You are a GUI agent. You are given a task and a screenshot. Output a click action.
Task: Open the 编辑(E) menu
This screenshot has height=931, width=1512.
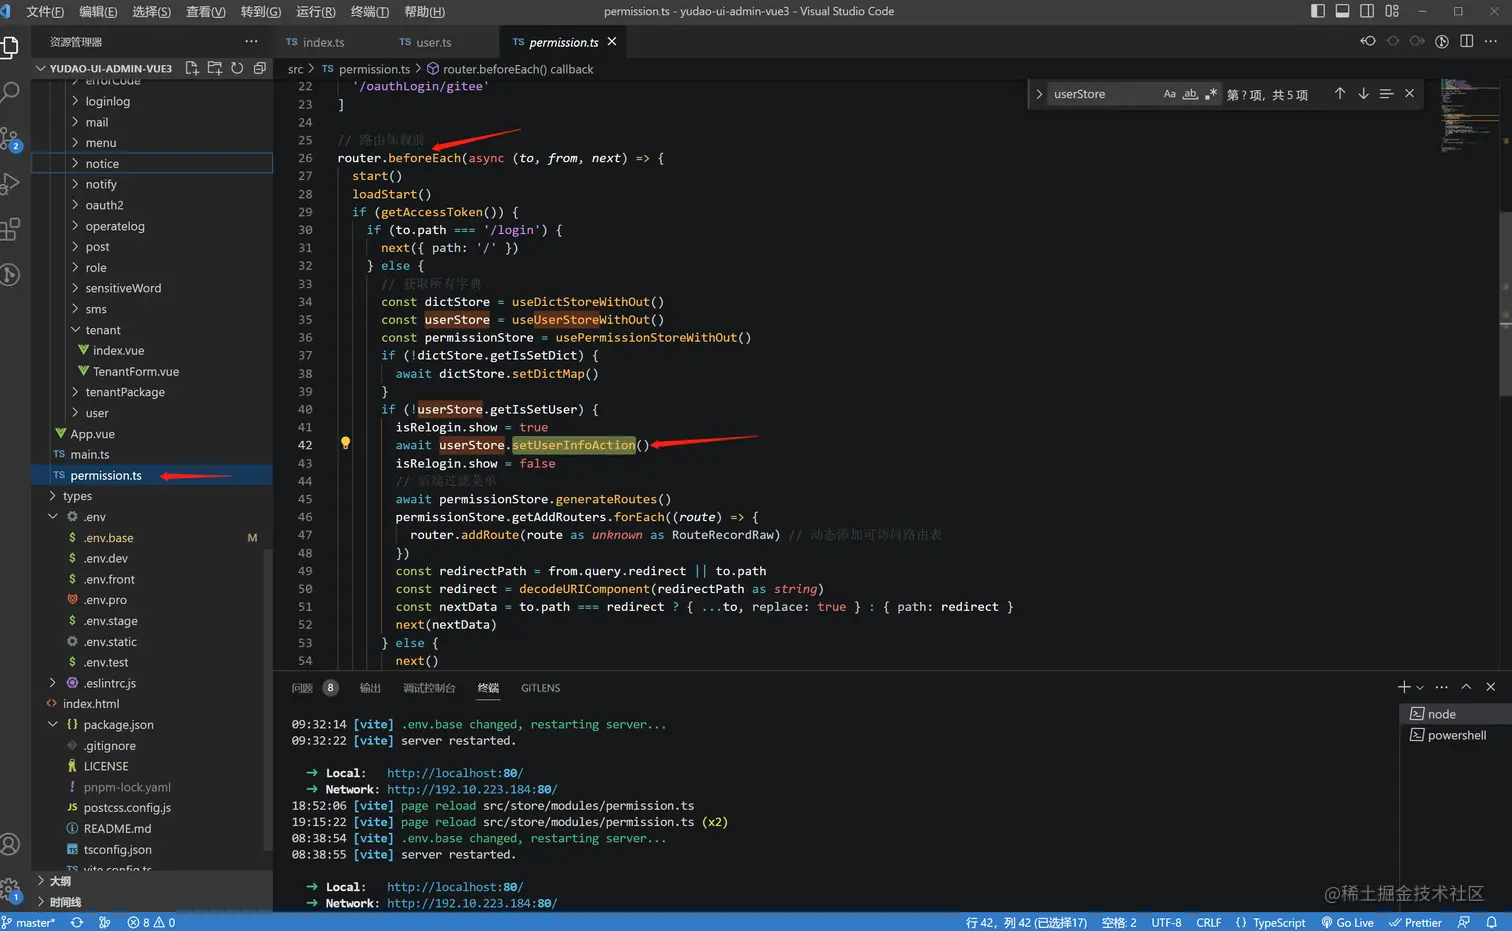point(98,11)
